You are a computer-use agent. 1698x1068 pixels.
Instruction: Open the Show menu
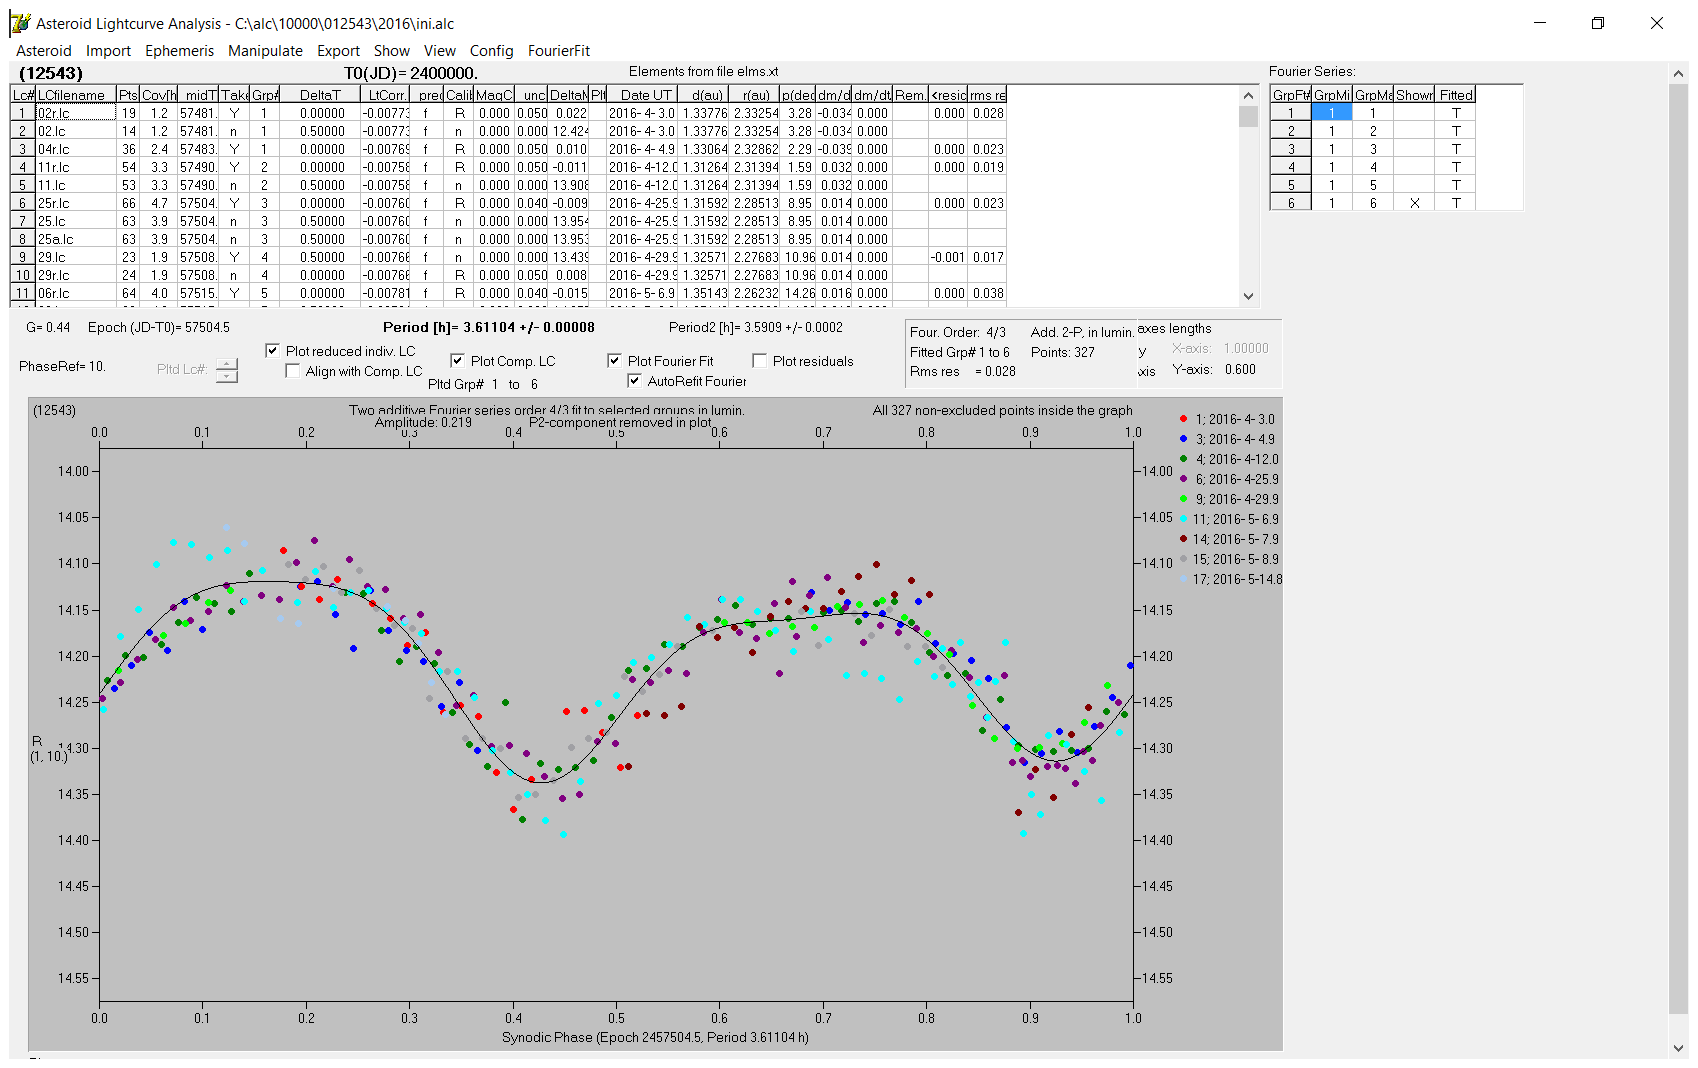click(392, 51)
